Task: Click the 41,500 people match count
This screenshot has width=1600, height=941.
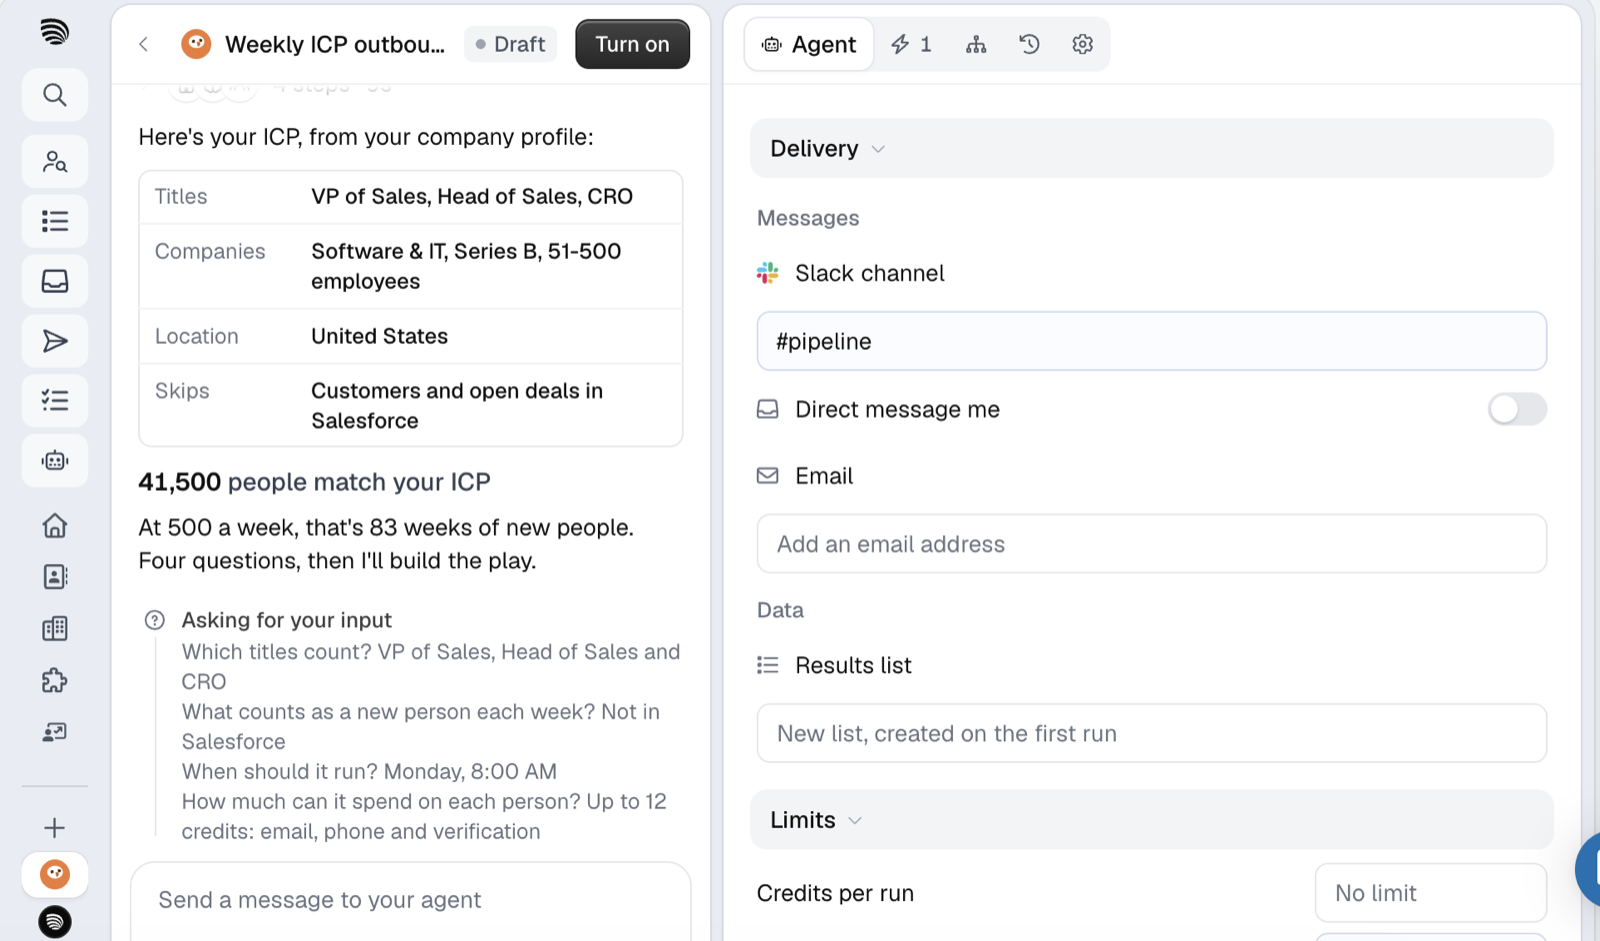Action: point(179,482)
